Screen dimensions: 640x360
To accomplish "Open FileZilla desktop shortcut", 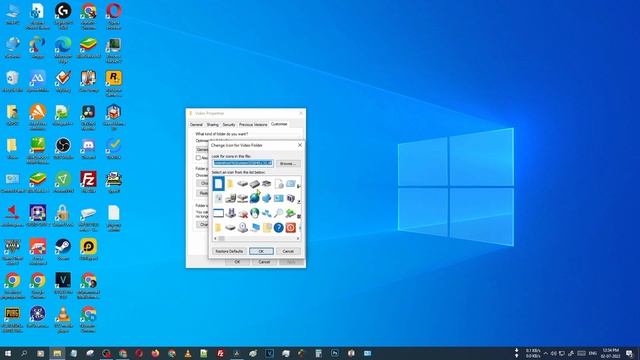I will click(88, 182).
